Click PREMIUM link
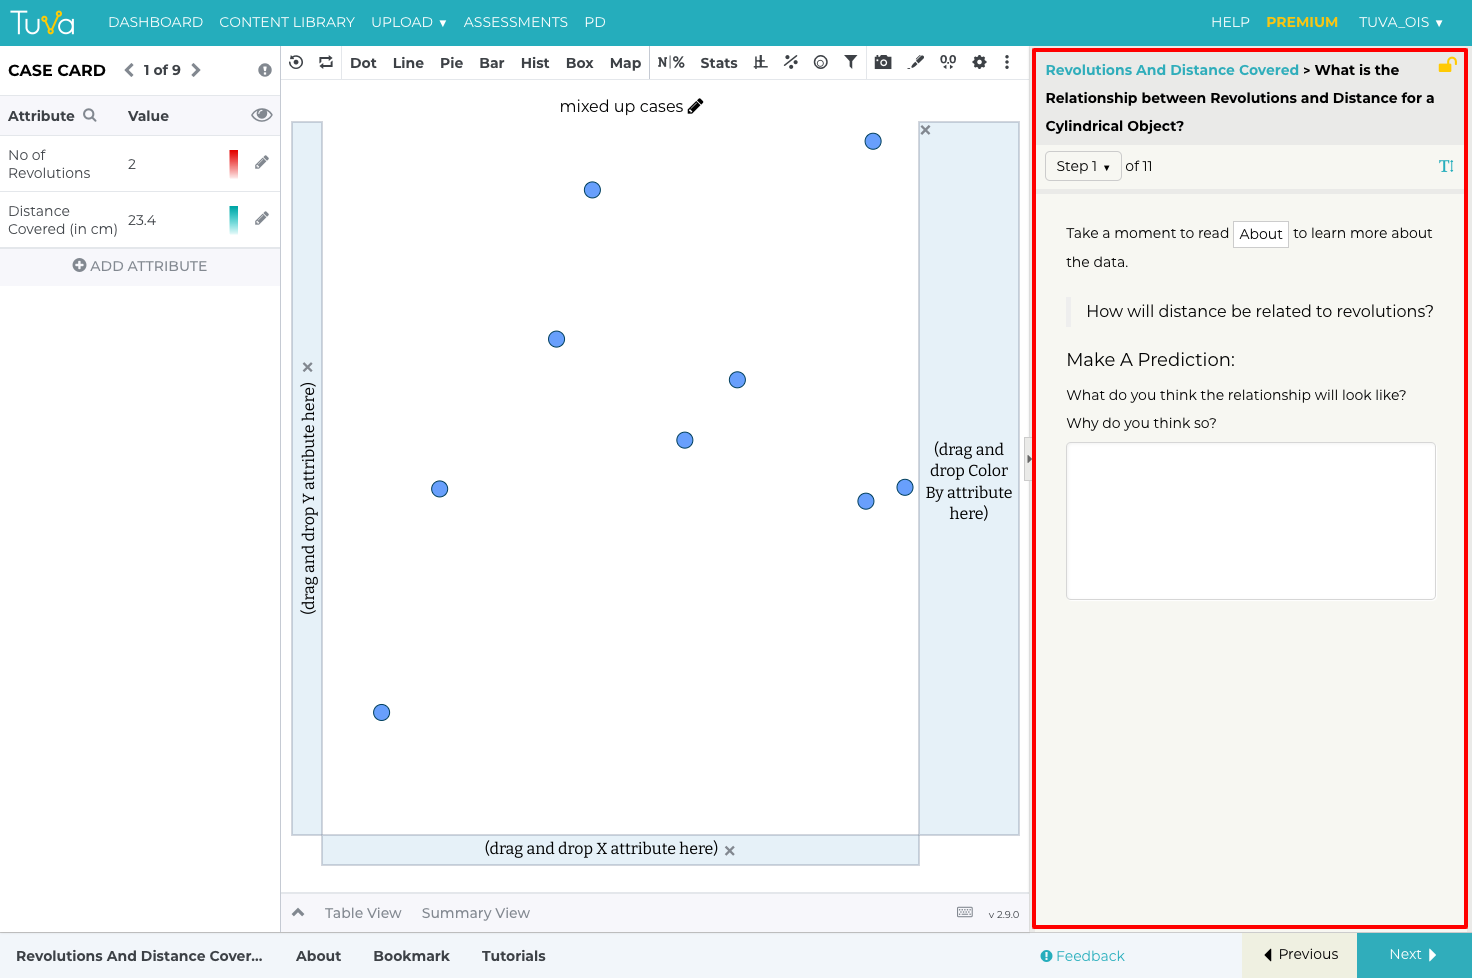This screenshot has width=1472, height=978. tap(1302, 22)
